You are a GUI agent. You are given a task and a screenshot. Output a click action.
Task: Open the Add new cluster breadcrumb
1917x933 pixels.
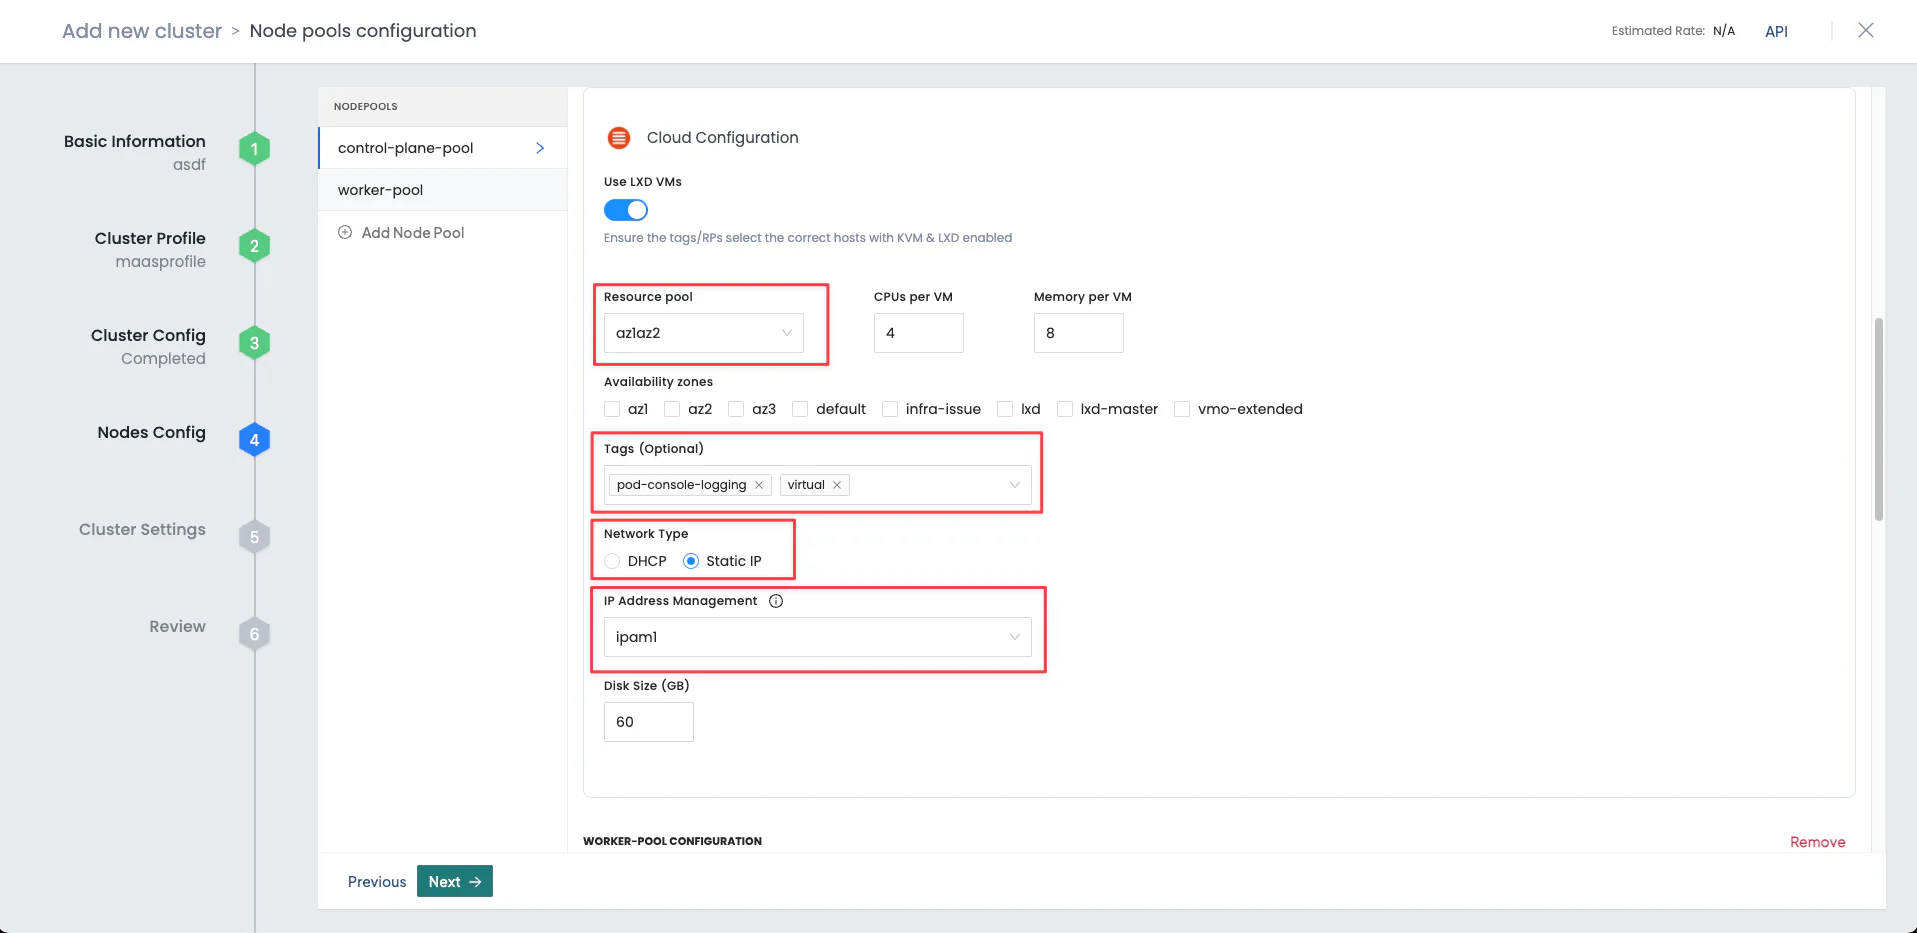coord(141,30)
